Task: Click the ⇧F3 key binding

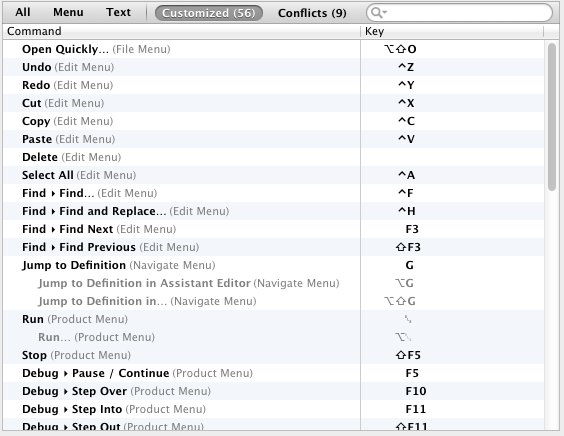Action: tap(408, 247)
